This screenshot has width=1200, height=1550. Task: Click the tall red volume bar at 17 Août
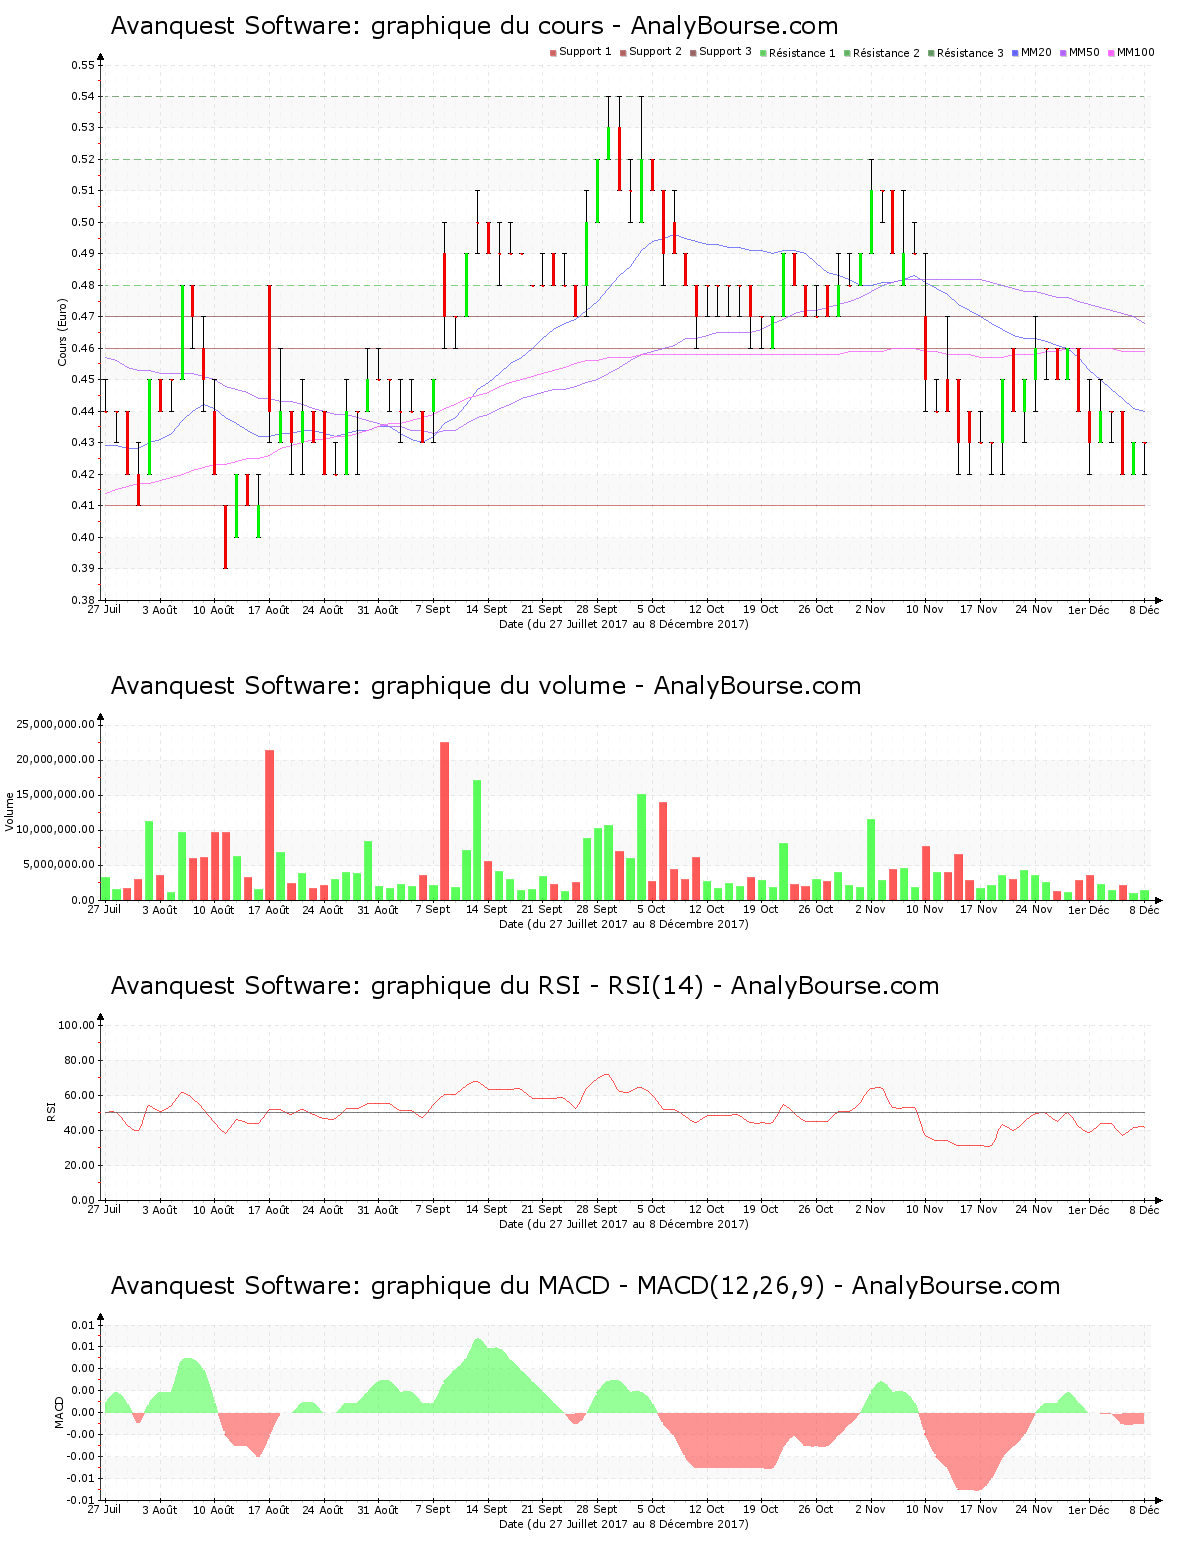(x=269, y=825)
